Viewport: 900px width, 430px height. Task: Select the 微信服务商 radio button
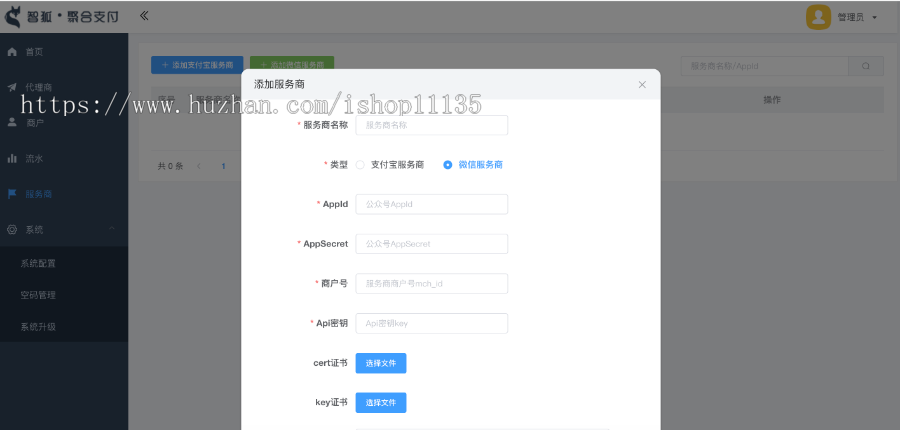448,165
